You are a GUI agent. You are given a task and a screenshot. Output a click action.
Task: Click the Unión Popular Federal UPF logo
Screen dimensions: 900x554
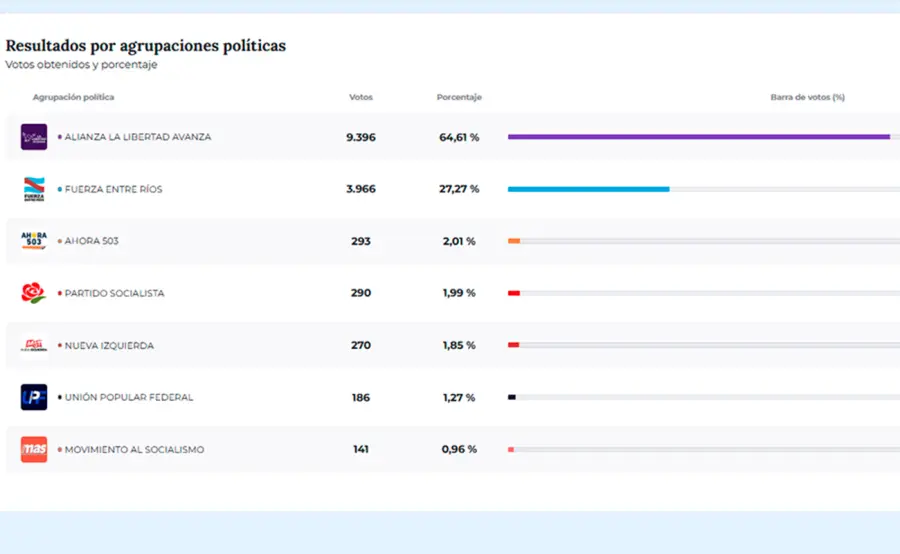click(x=34, y=397)
